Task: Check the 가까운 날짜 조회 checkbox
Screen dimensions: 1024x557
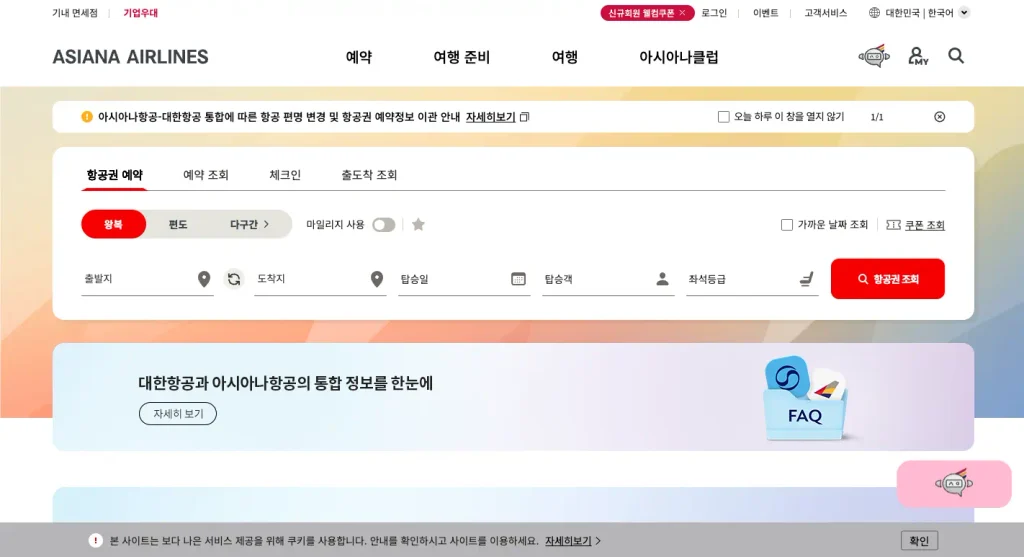Action: tap(787, 225)
